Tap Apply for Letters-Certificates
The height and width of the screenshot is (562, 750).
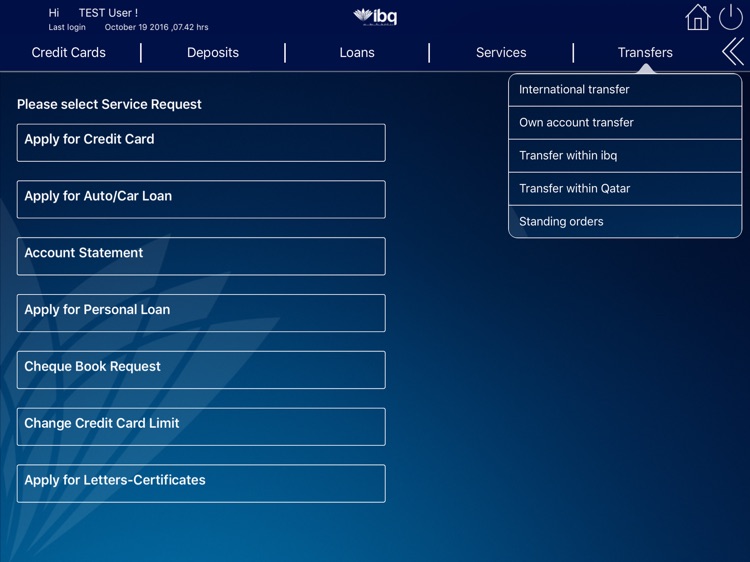point(201,484)
